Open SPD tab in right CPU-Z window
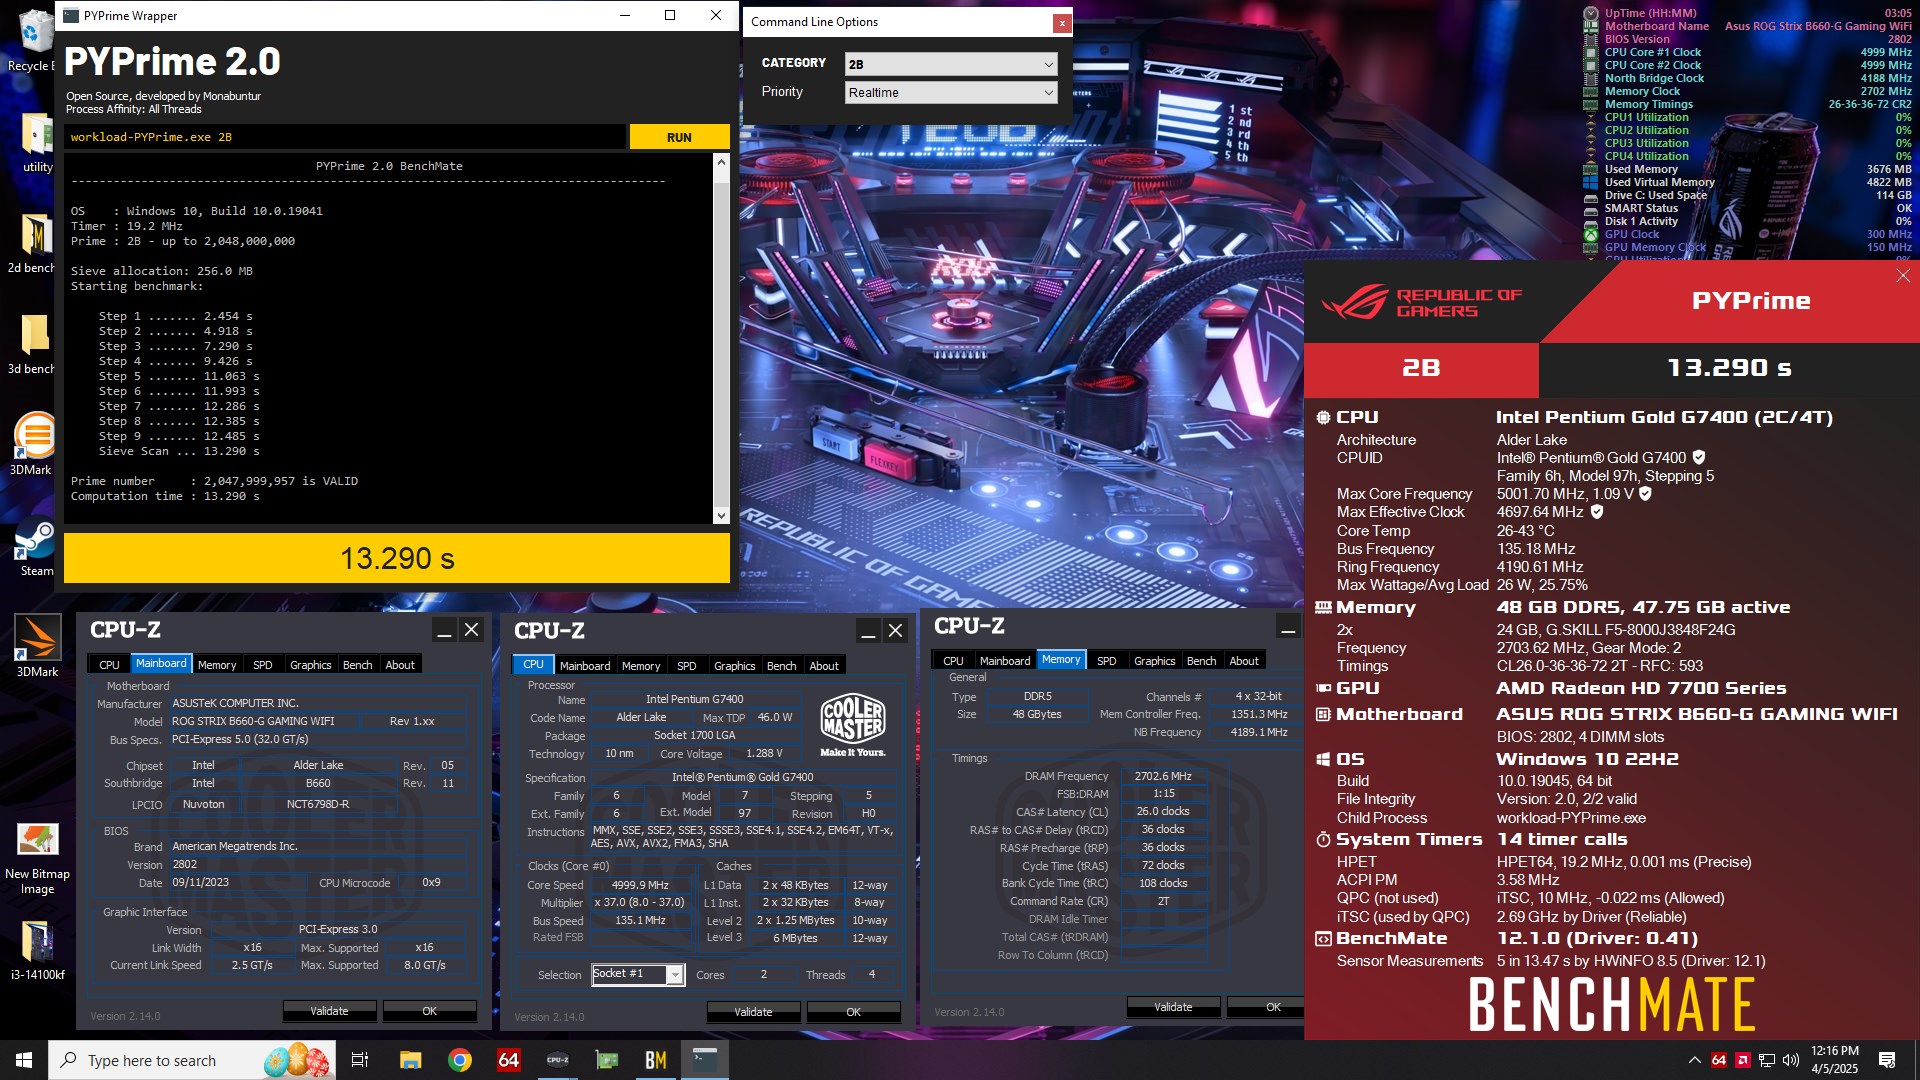This screenshot has width=1920, height=1080. (1106, 661)
